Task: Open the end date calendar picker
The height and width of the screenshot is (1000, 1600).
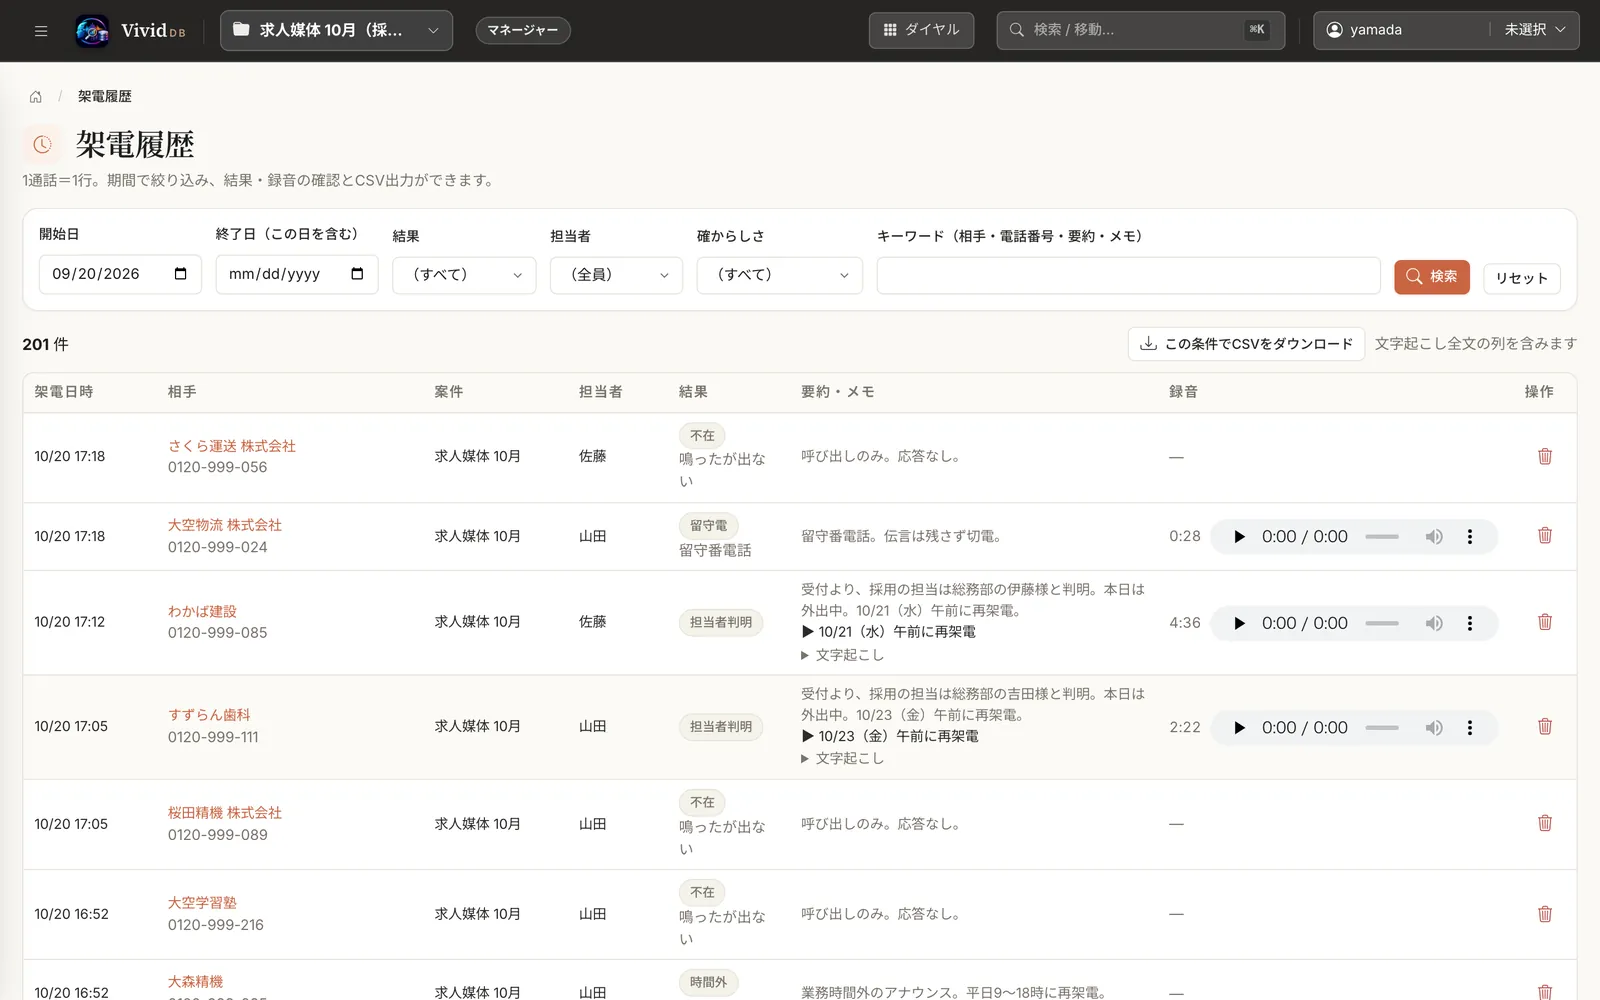Action: 357,274
